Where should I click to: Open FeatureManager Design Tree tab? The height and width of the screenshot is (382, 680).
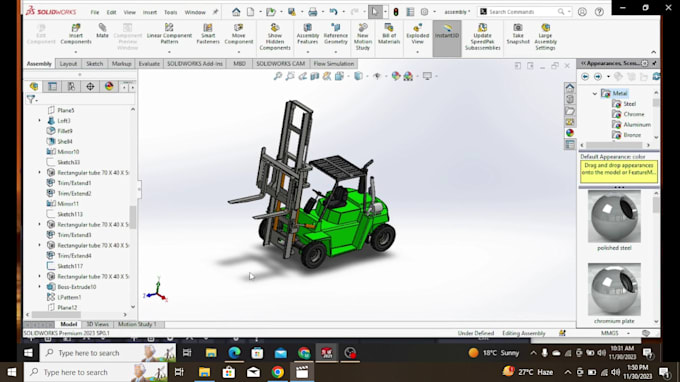[x=34, y=86]
